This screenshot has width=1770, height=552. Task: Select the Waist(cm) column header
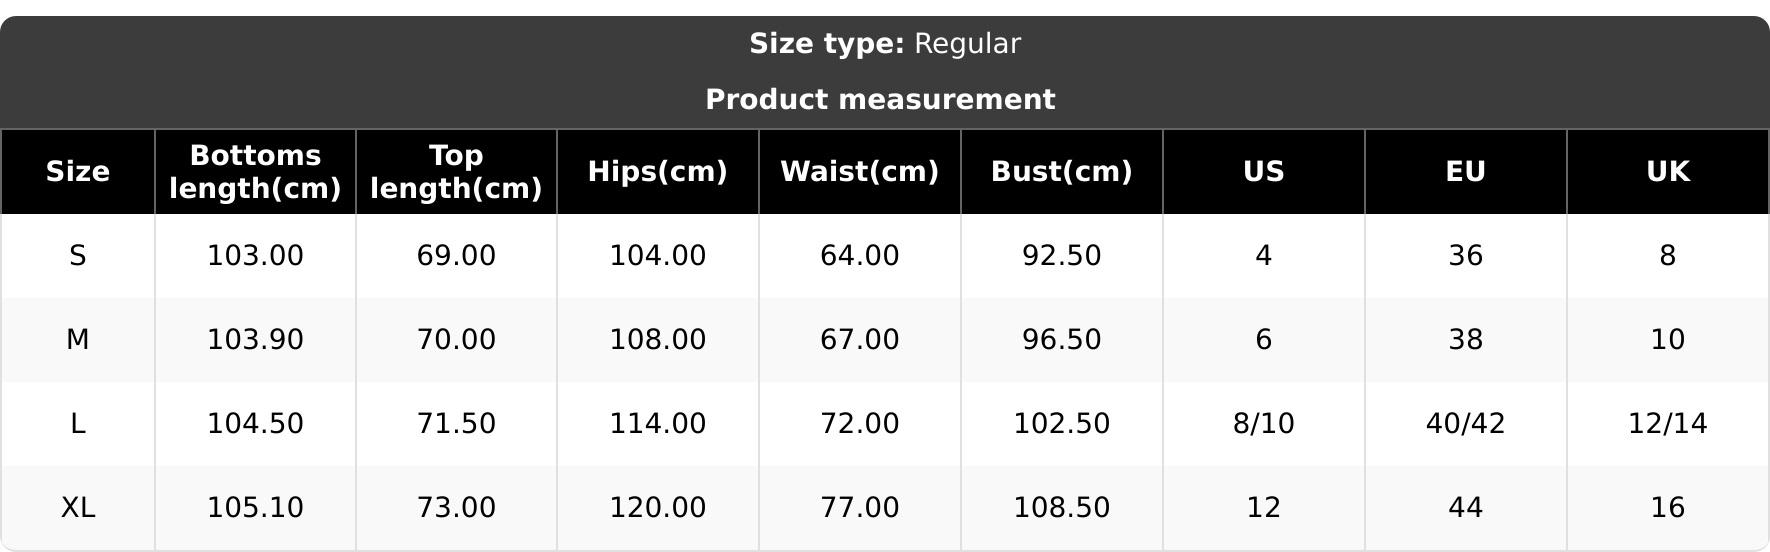pyautogui.click(x=859, y=172)
